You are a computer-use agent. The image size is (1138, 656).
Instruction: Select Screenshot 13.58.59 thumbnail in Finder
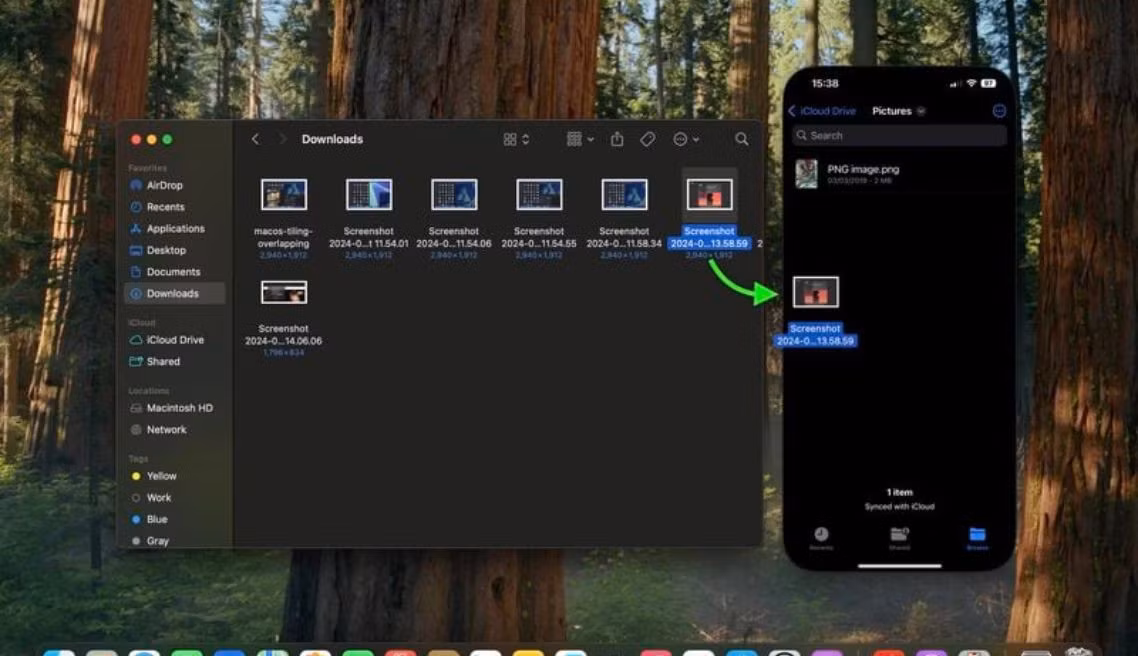coord(710,194)
